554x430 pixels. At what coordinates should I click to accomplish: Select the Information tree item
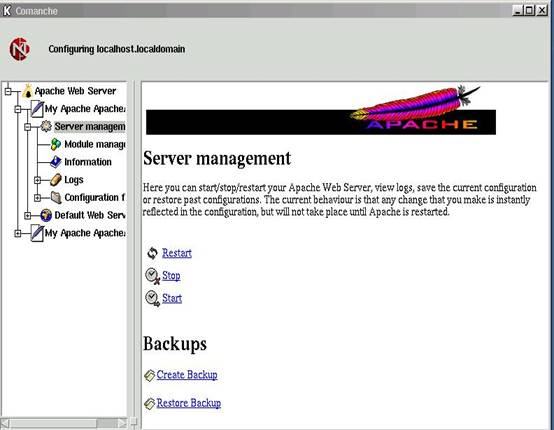click(x=88, y=162)
